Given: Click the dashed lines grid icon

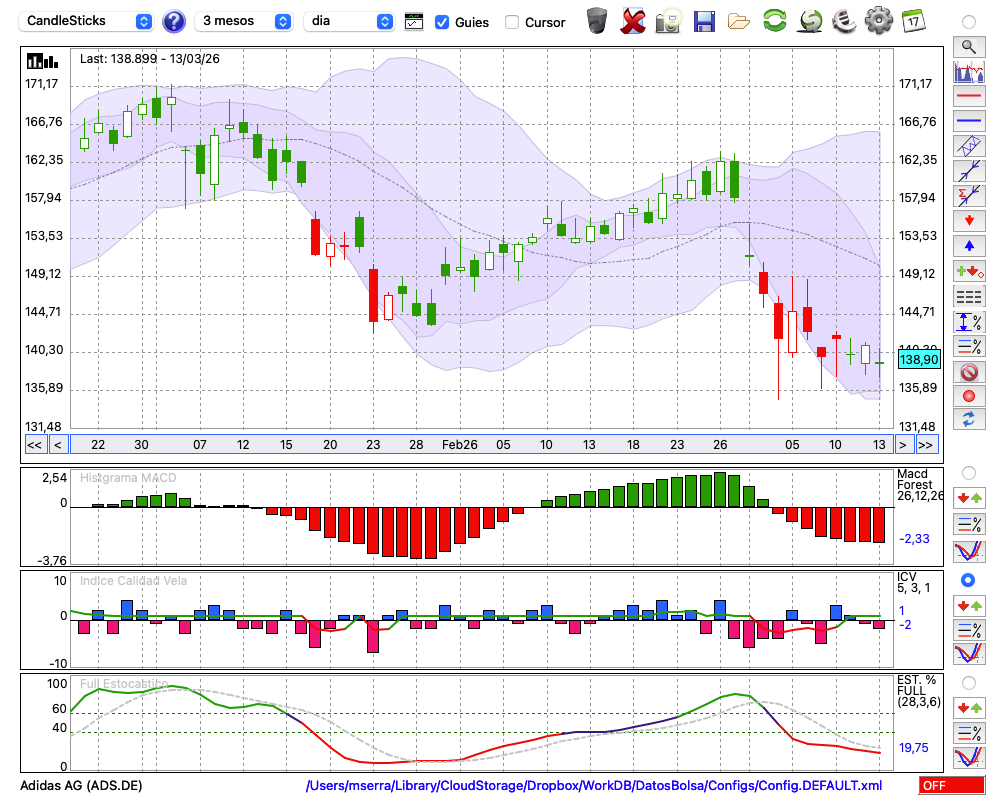Looking at the screenshot, I should [x=969, y=297].
